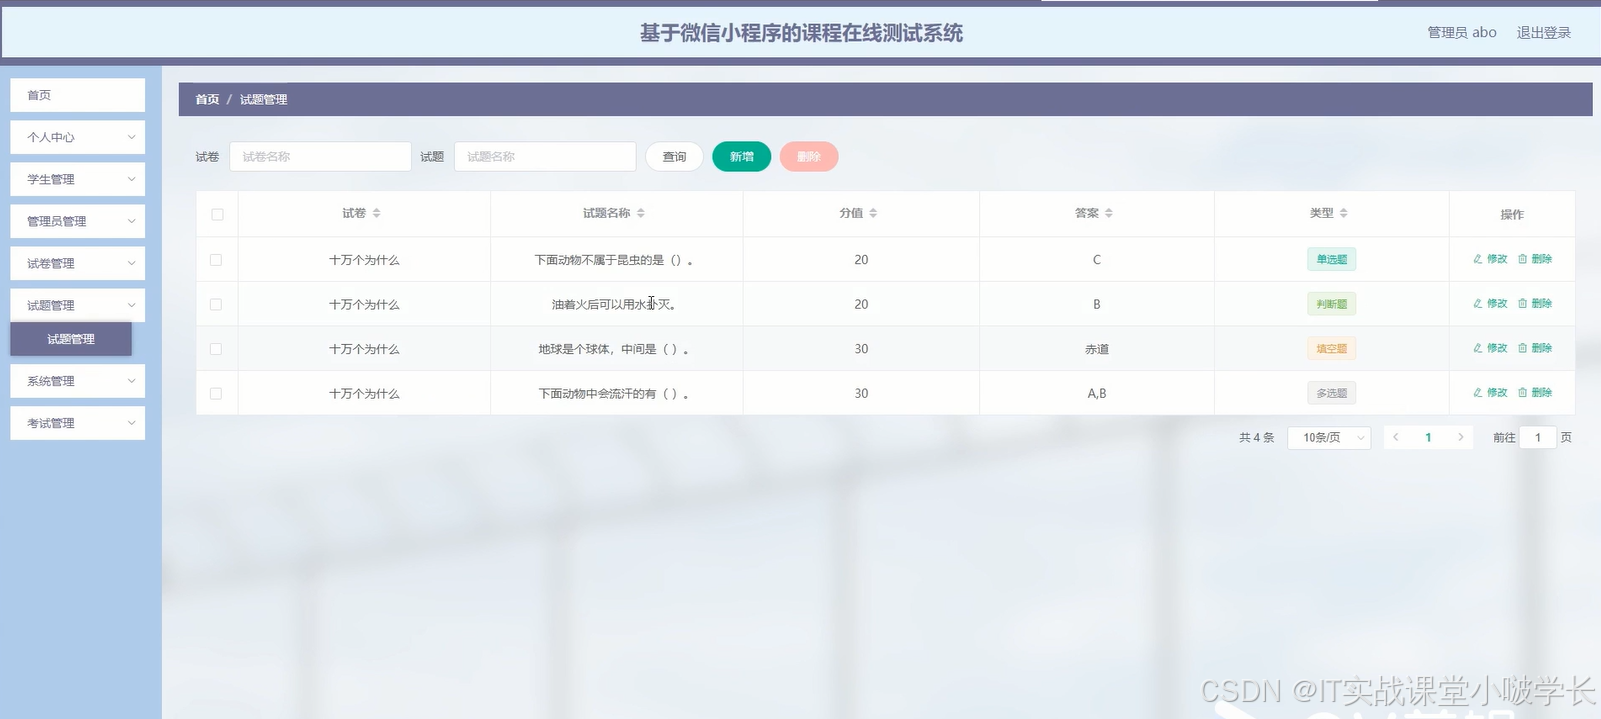Image resolution: width=1601 pixels, height=719 pixels.
Task: Go to previous page with left arrow
Action: pos(1396,437)
